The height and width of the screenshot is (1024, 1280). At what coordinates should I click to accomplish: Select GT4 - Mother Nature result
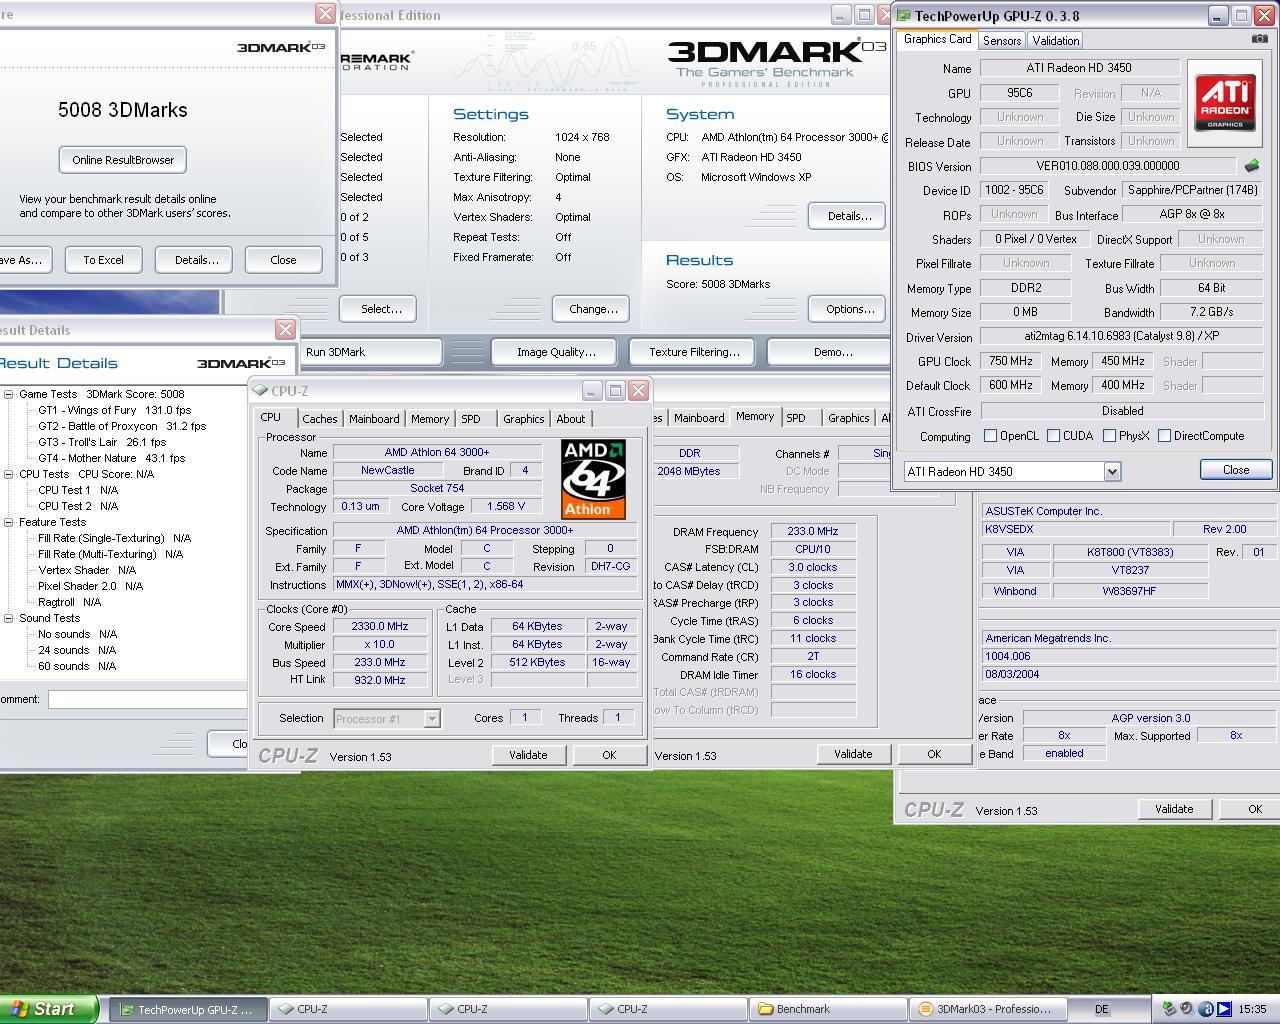(x=111, y=458)
